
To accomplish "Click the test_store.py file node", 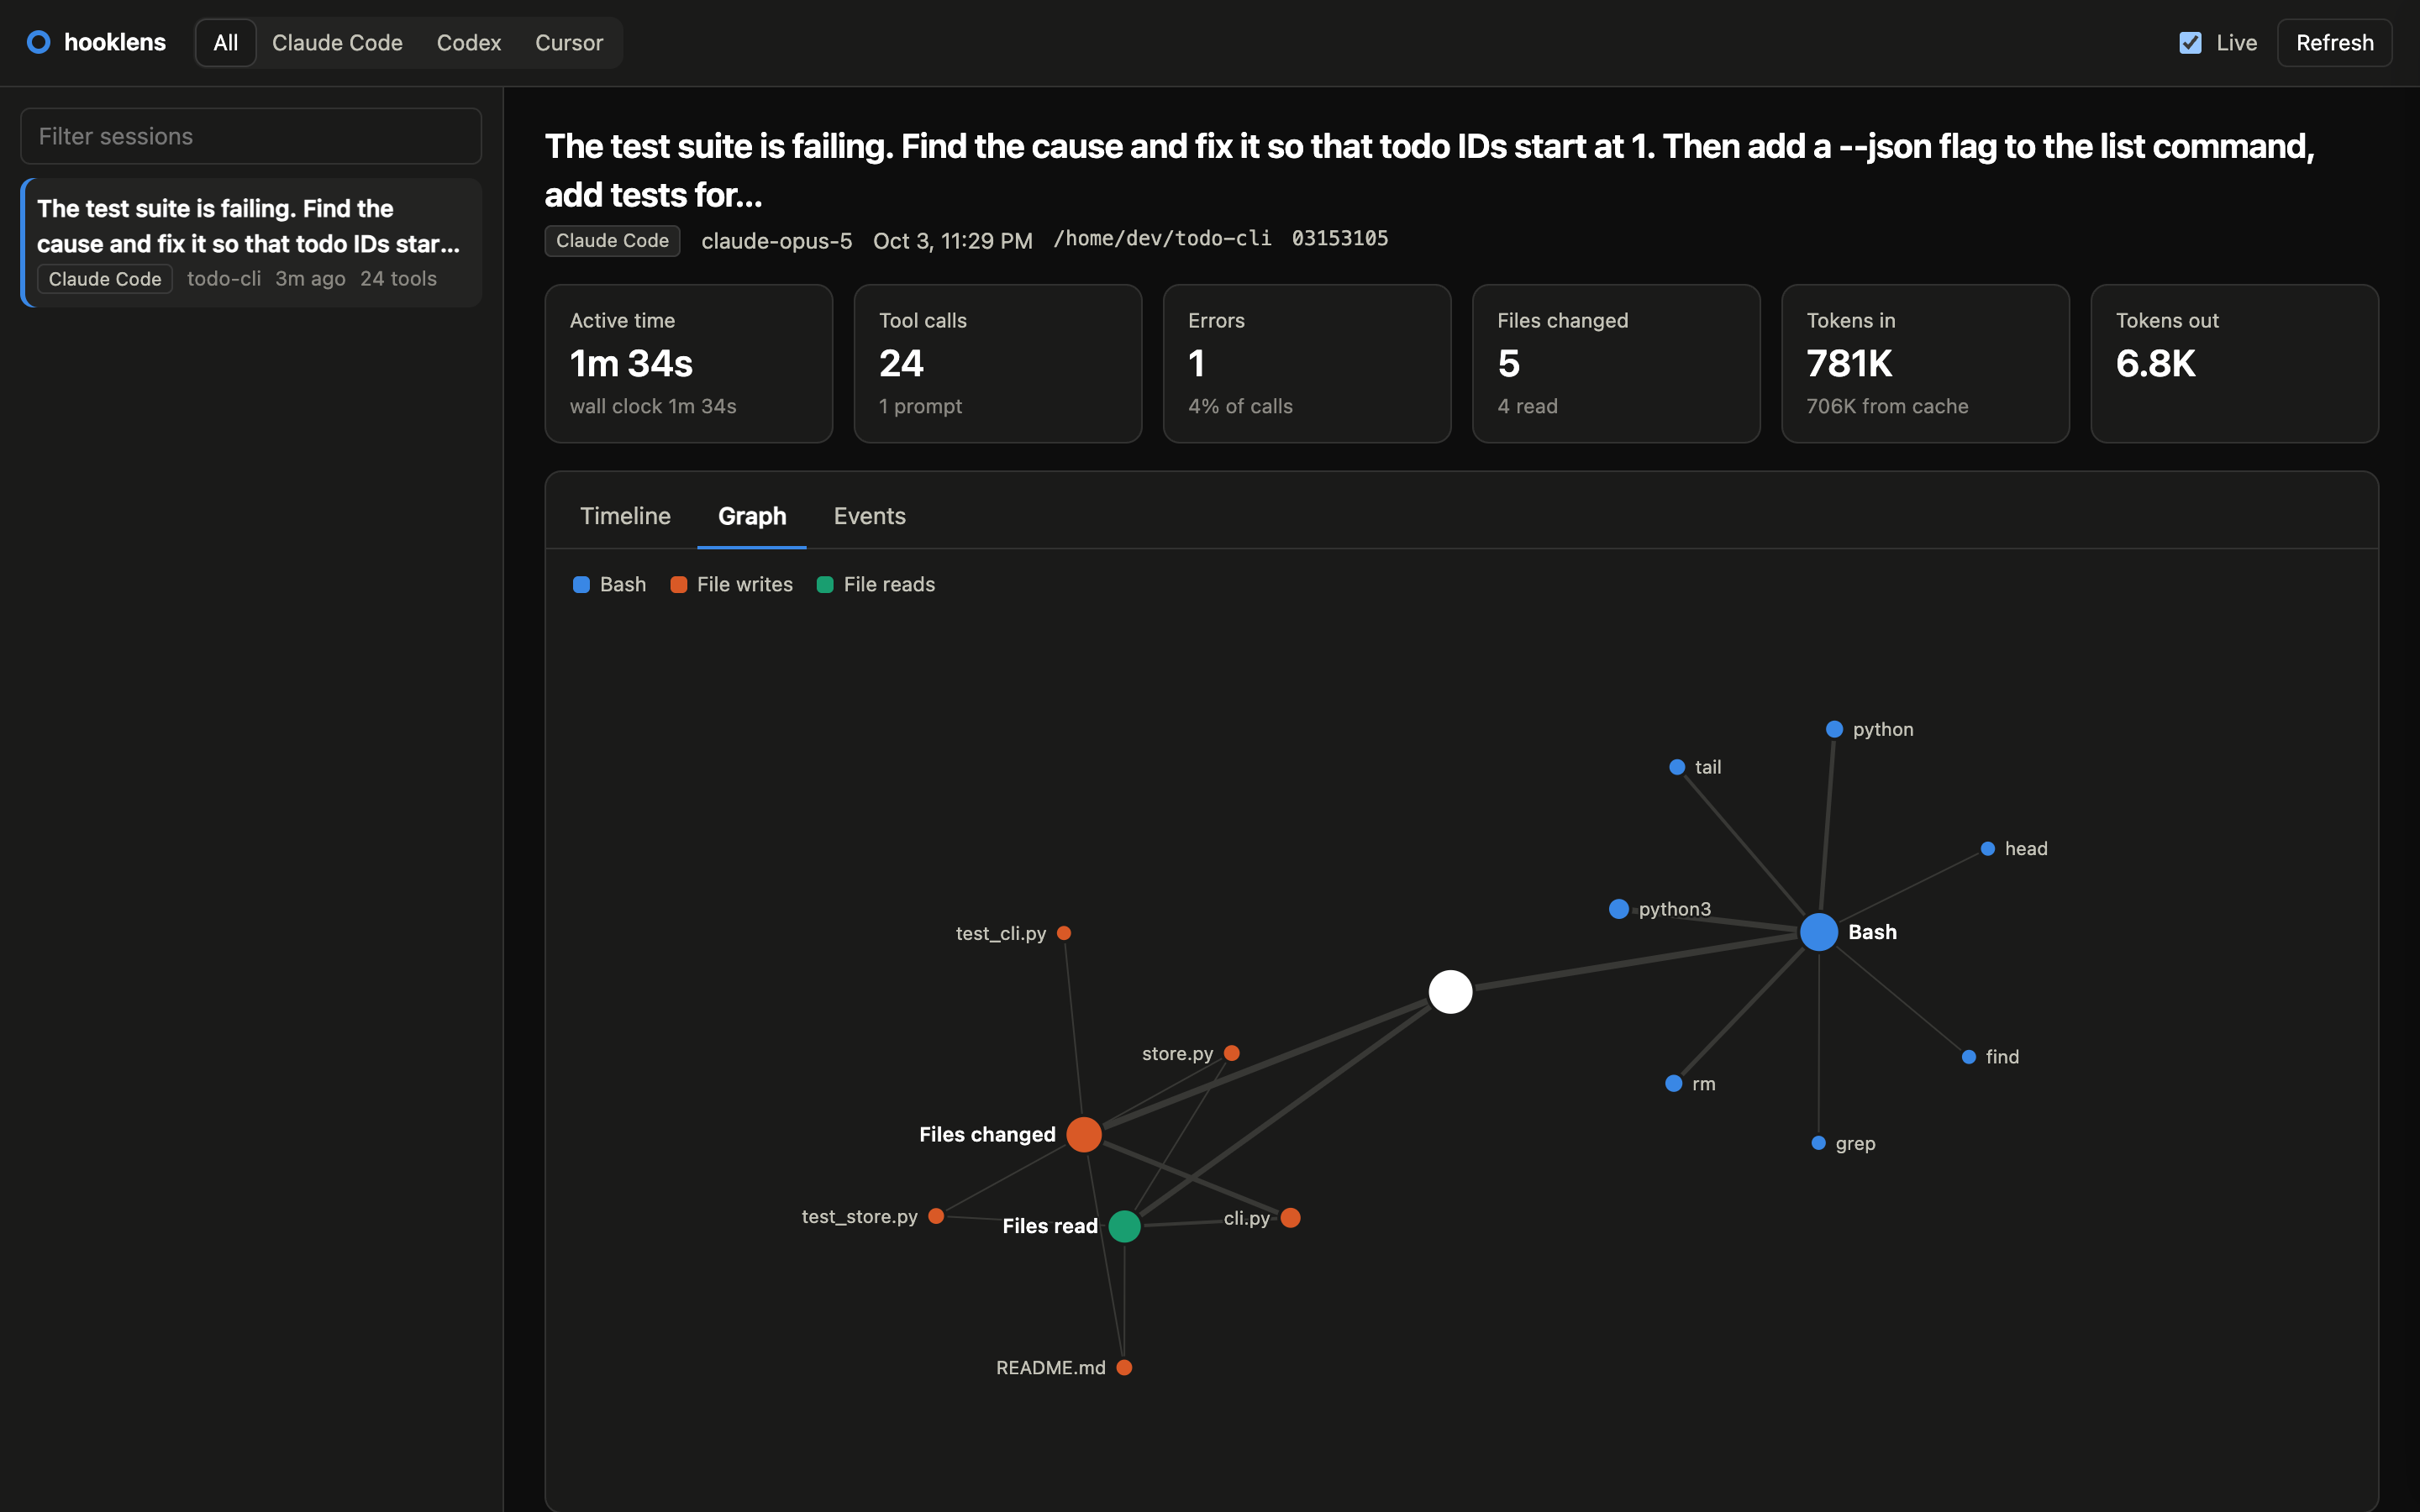I will (x=936, y=1216).
